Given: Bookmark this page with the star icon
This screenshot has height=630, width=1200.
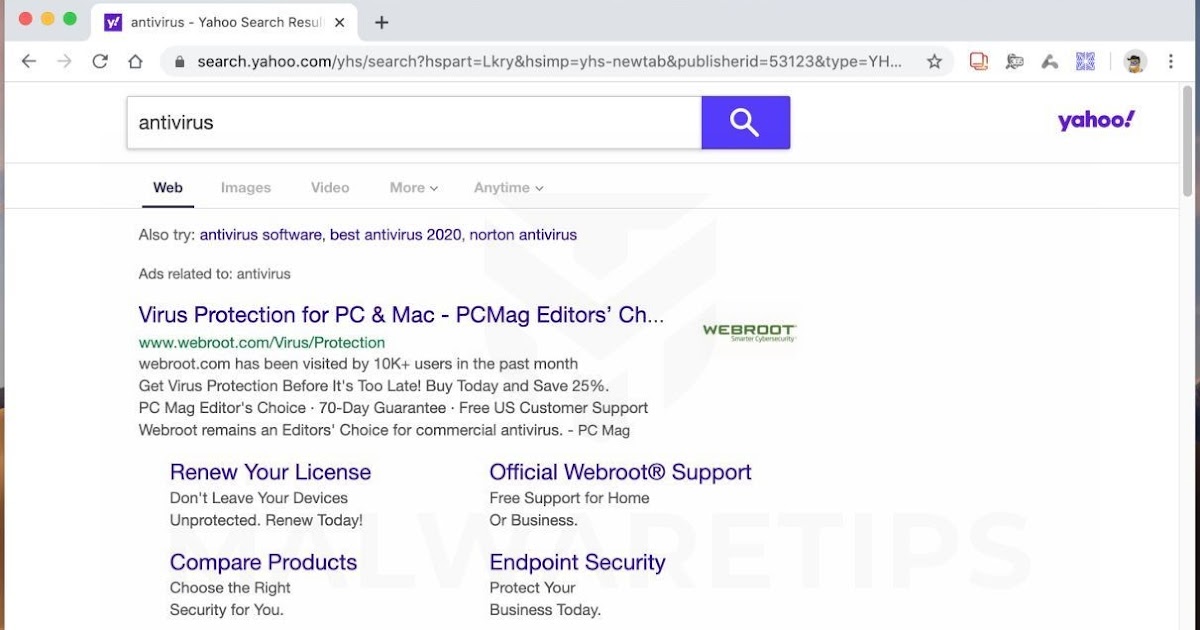Looking at the screenshot, I should (x=934, y=62).
